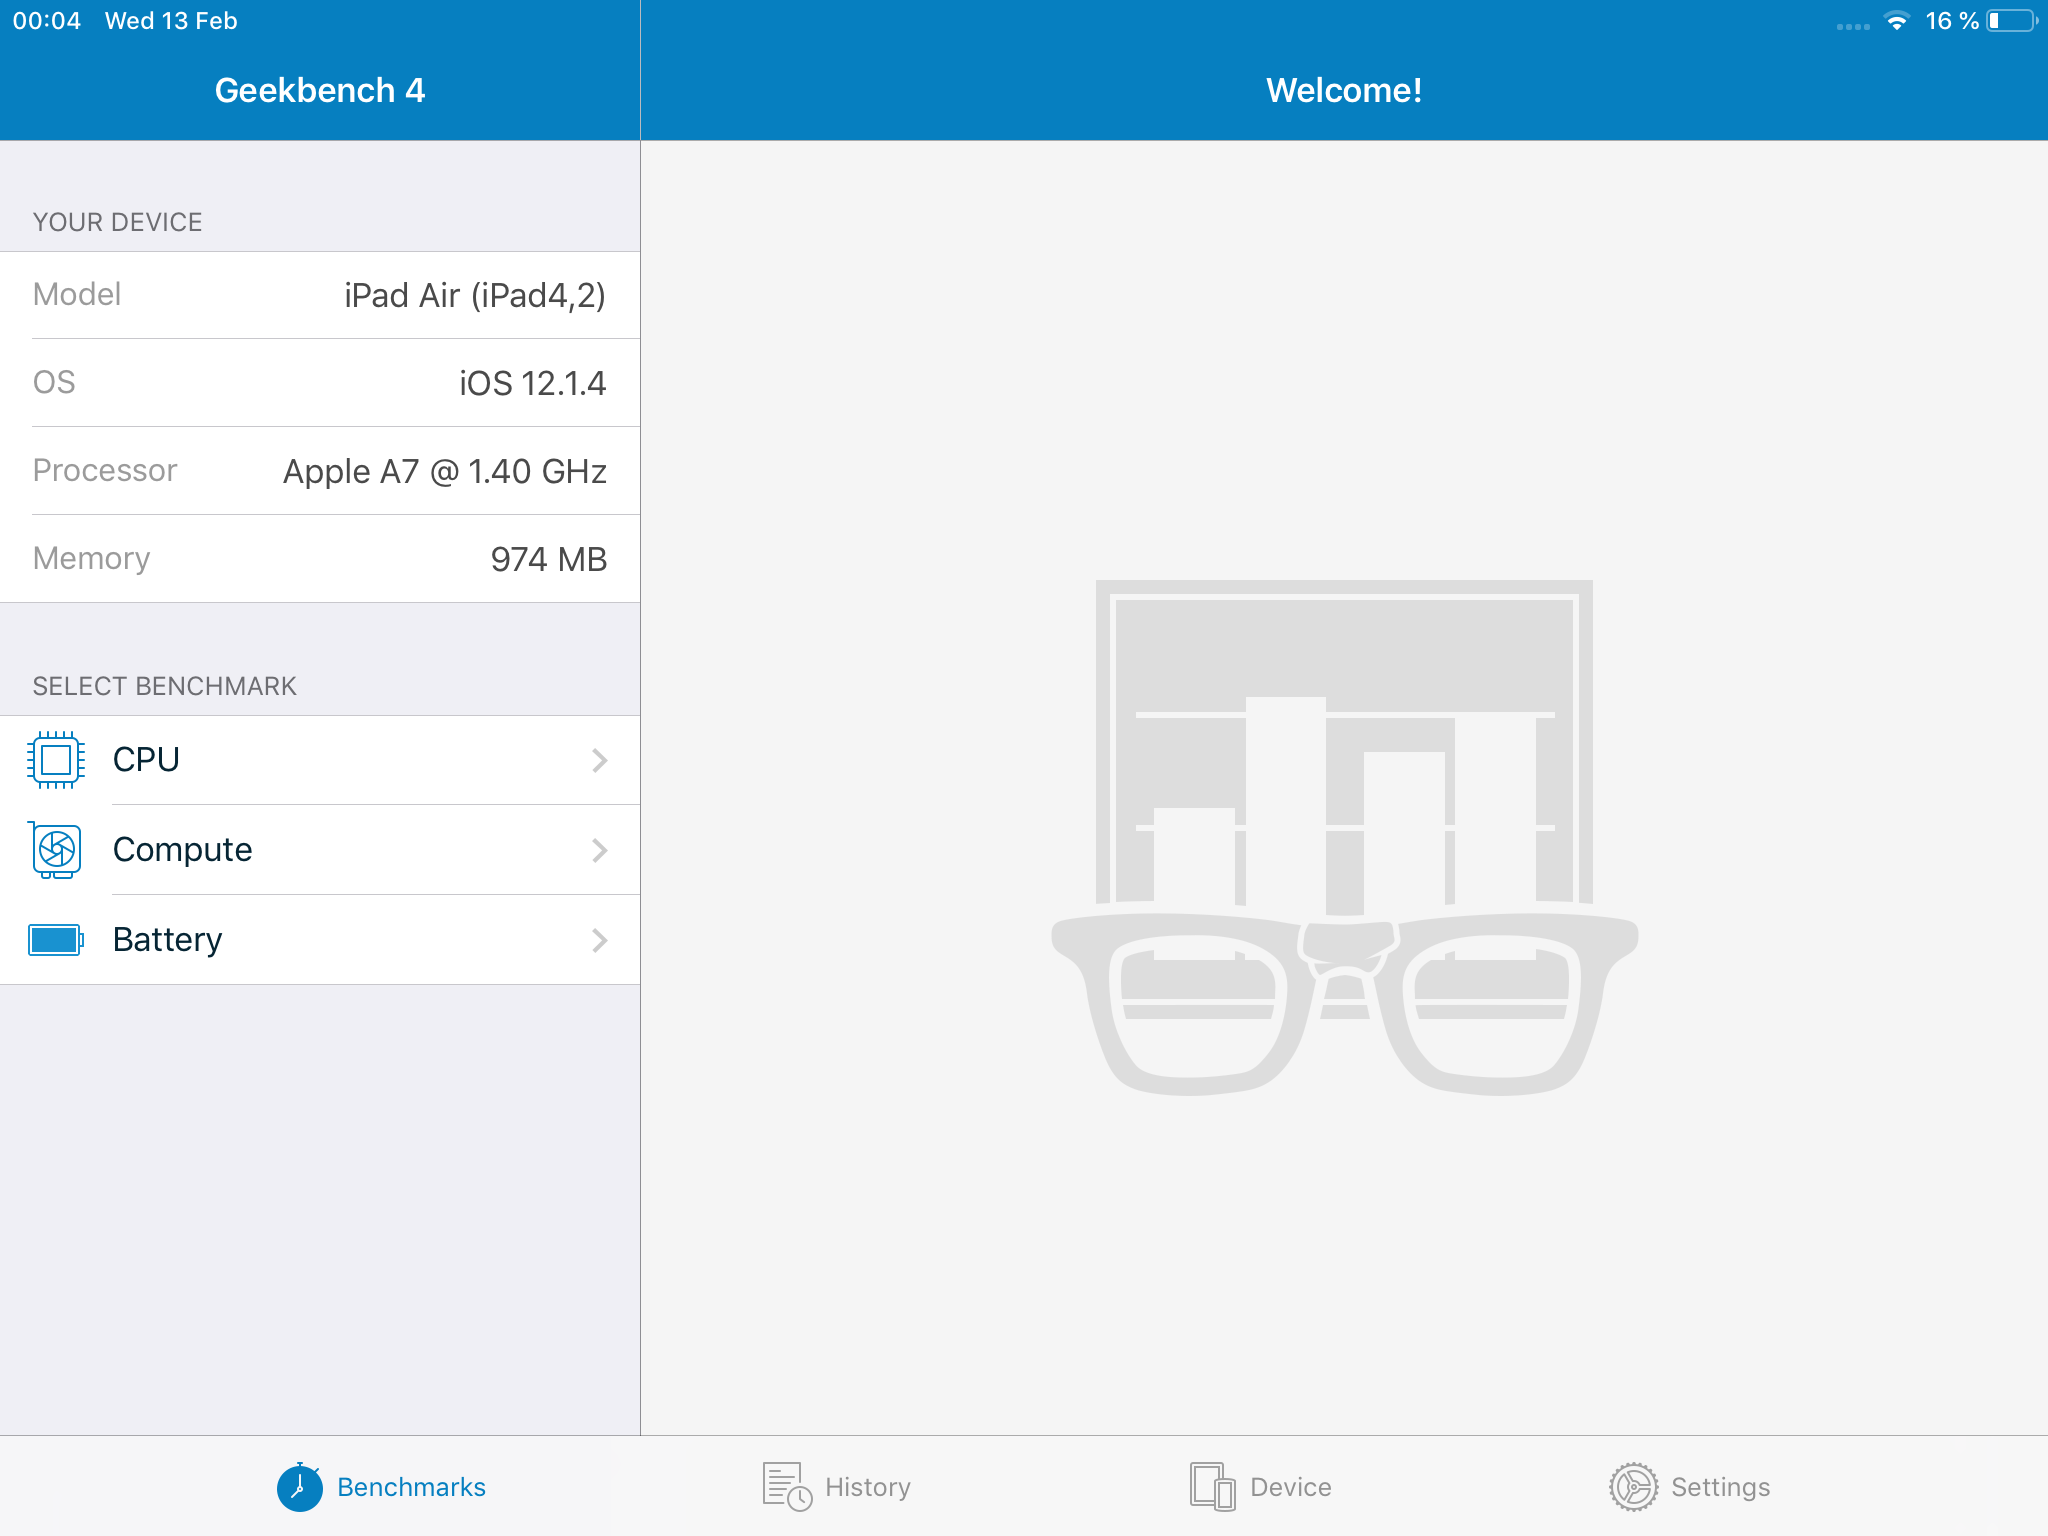The image size is (2048, 1536).
Task: Click the blue Battery icon
Action: pos(56,940)
